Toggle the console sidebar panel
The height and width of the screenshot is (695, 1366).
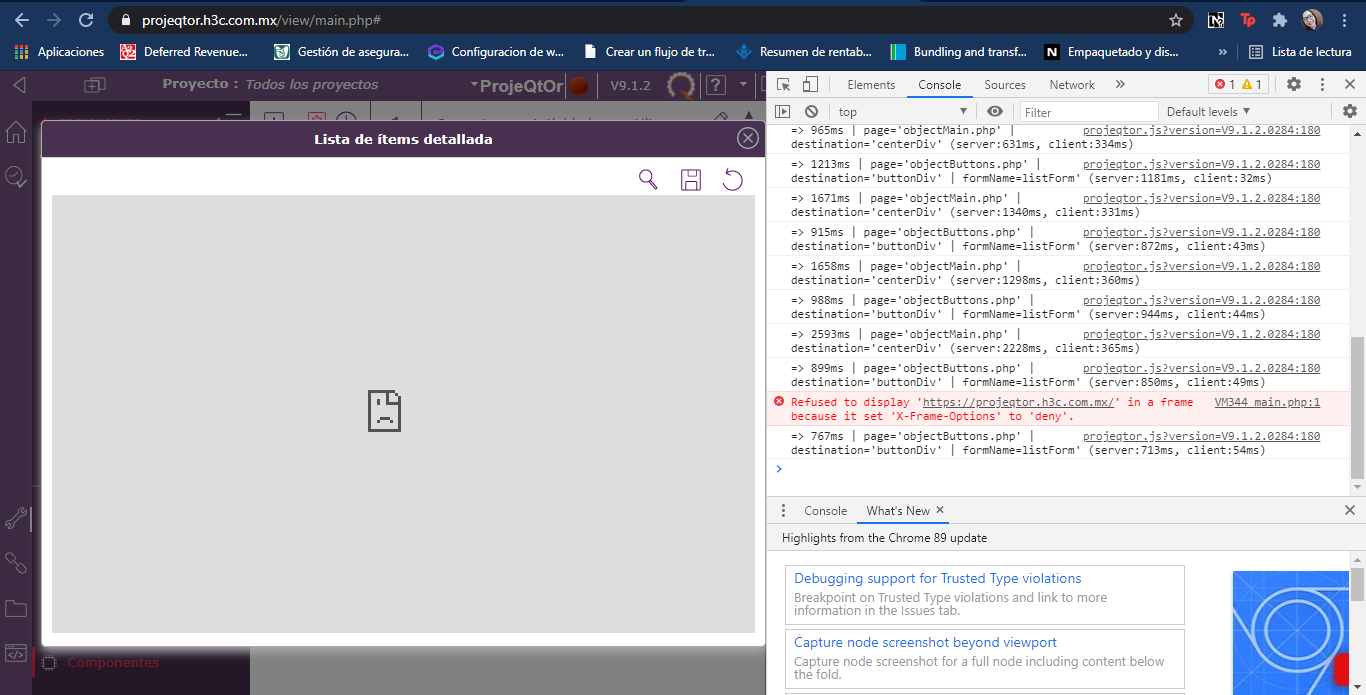[783, 112]
